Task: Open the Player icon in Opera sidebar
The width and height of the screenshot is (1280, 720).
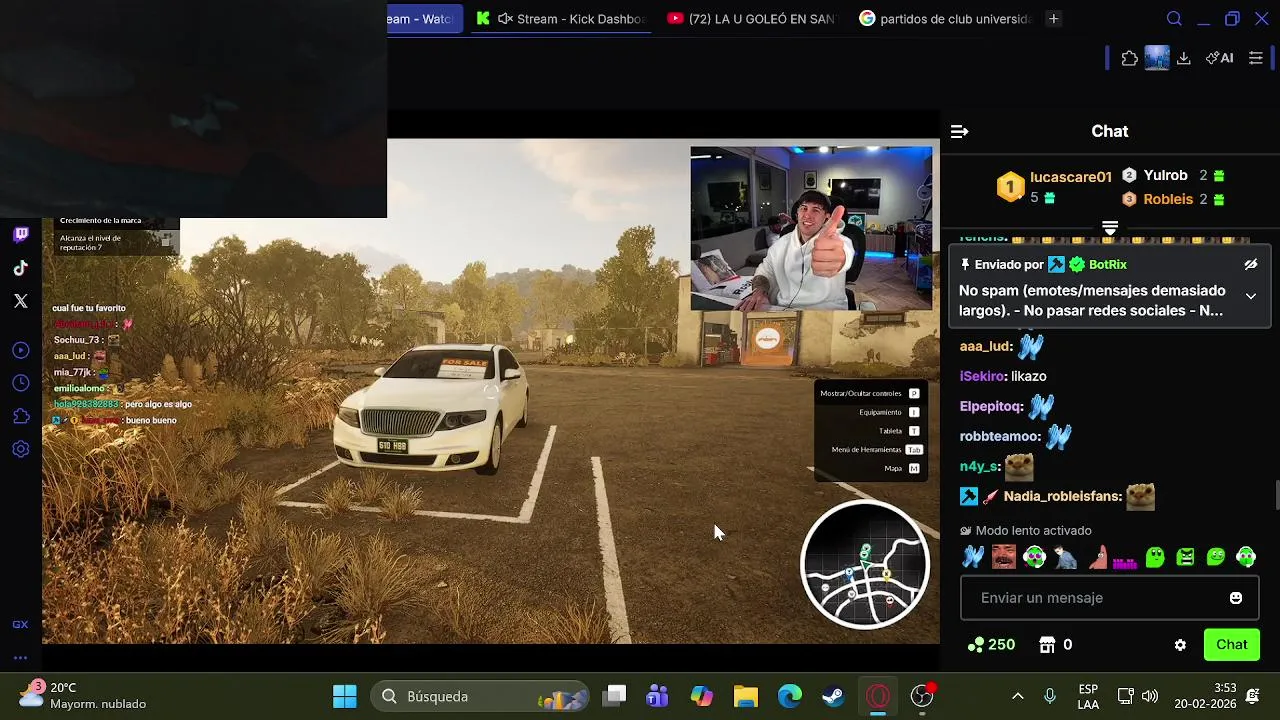Action: pos(21,350)
